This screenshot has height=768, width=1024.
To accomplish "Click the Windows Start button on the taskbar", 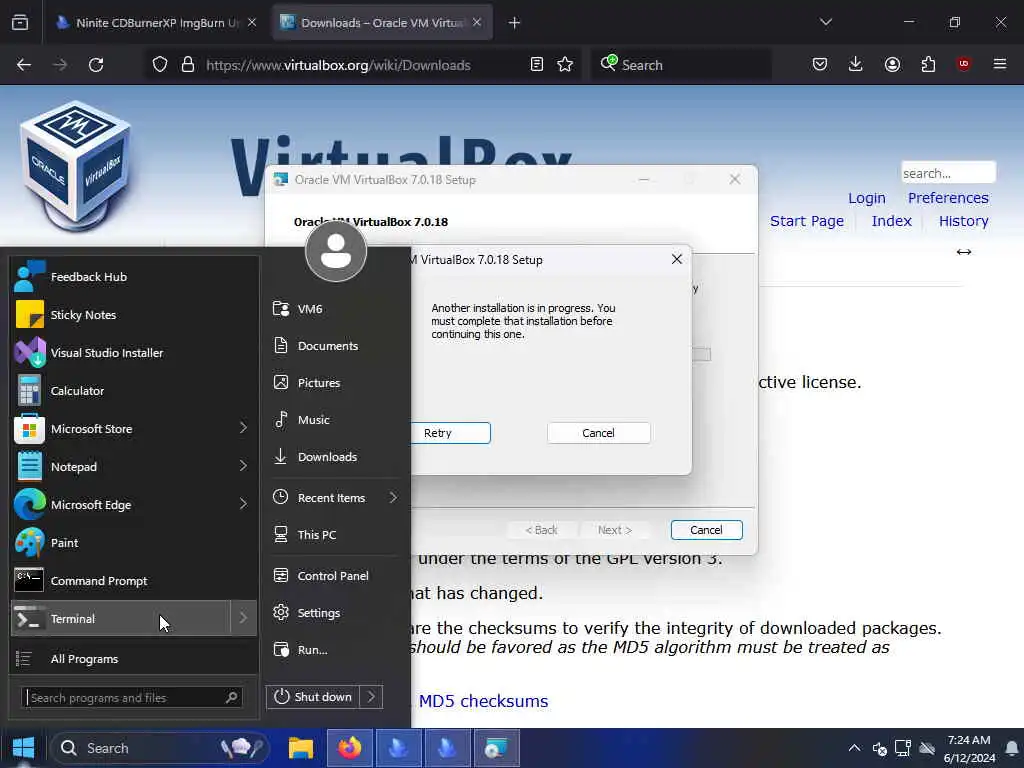I will tap(24, 748).
